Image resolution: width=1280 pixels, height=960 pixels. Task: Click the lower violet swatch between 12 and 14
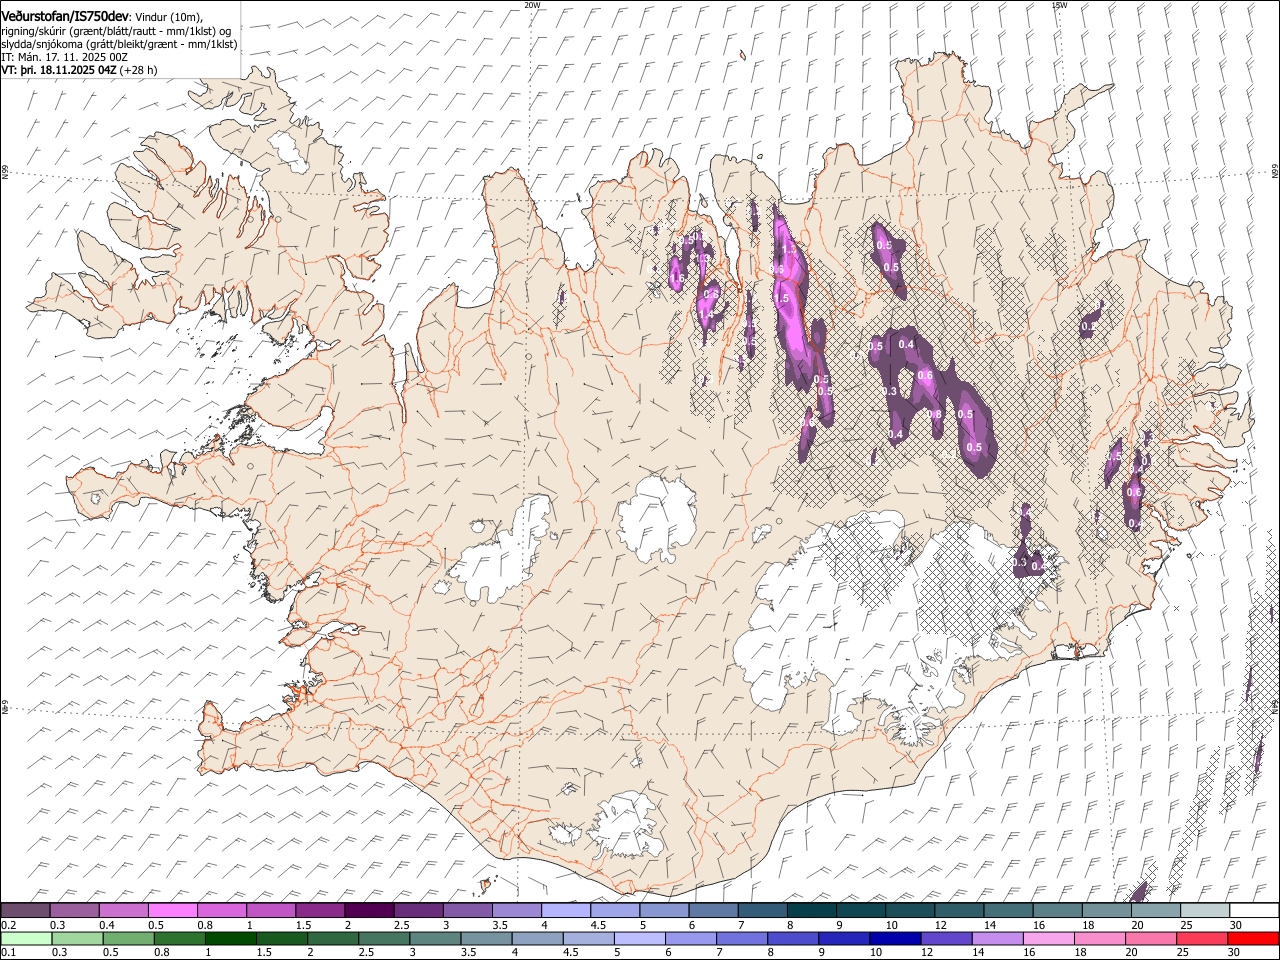947,938
